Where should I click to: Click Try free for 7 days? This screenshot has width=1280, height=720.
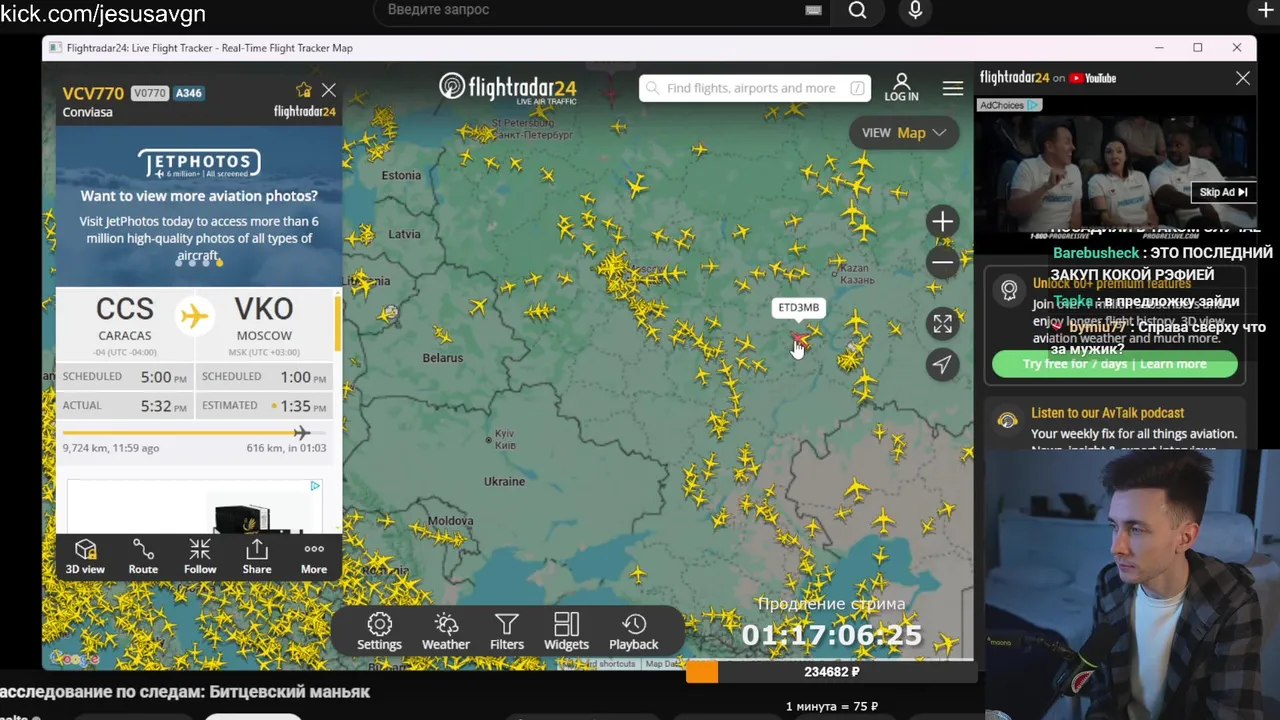(x=1115, y=364)
